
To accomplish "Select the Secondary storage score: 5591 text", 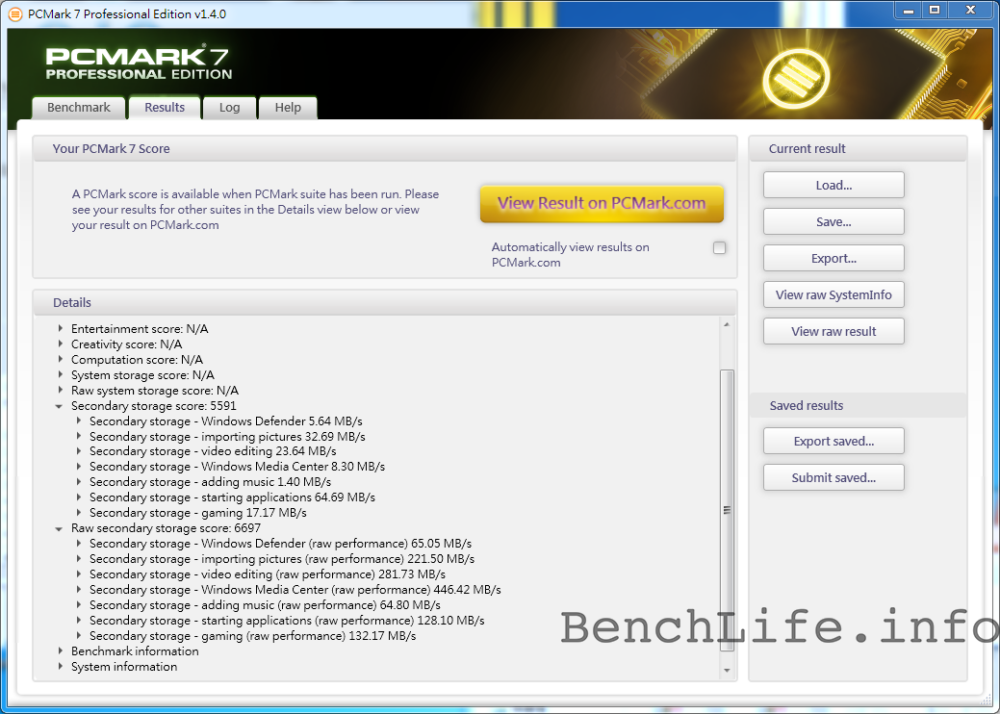I will tap(154, 406).
